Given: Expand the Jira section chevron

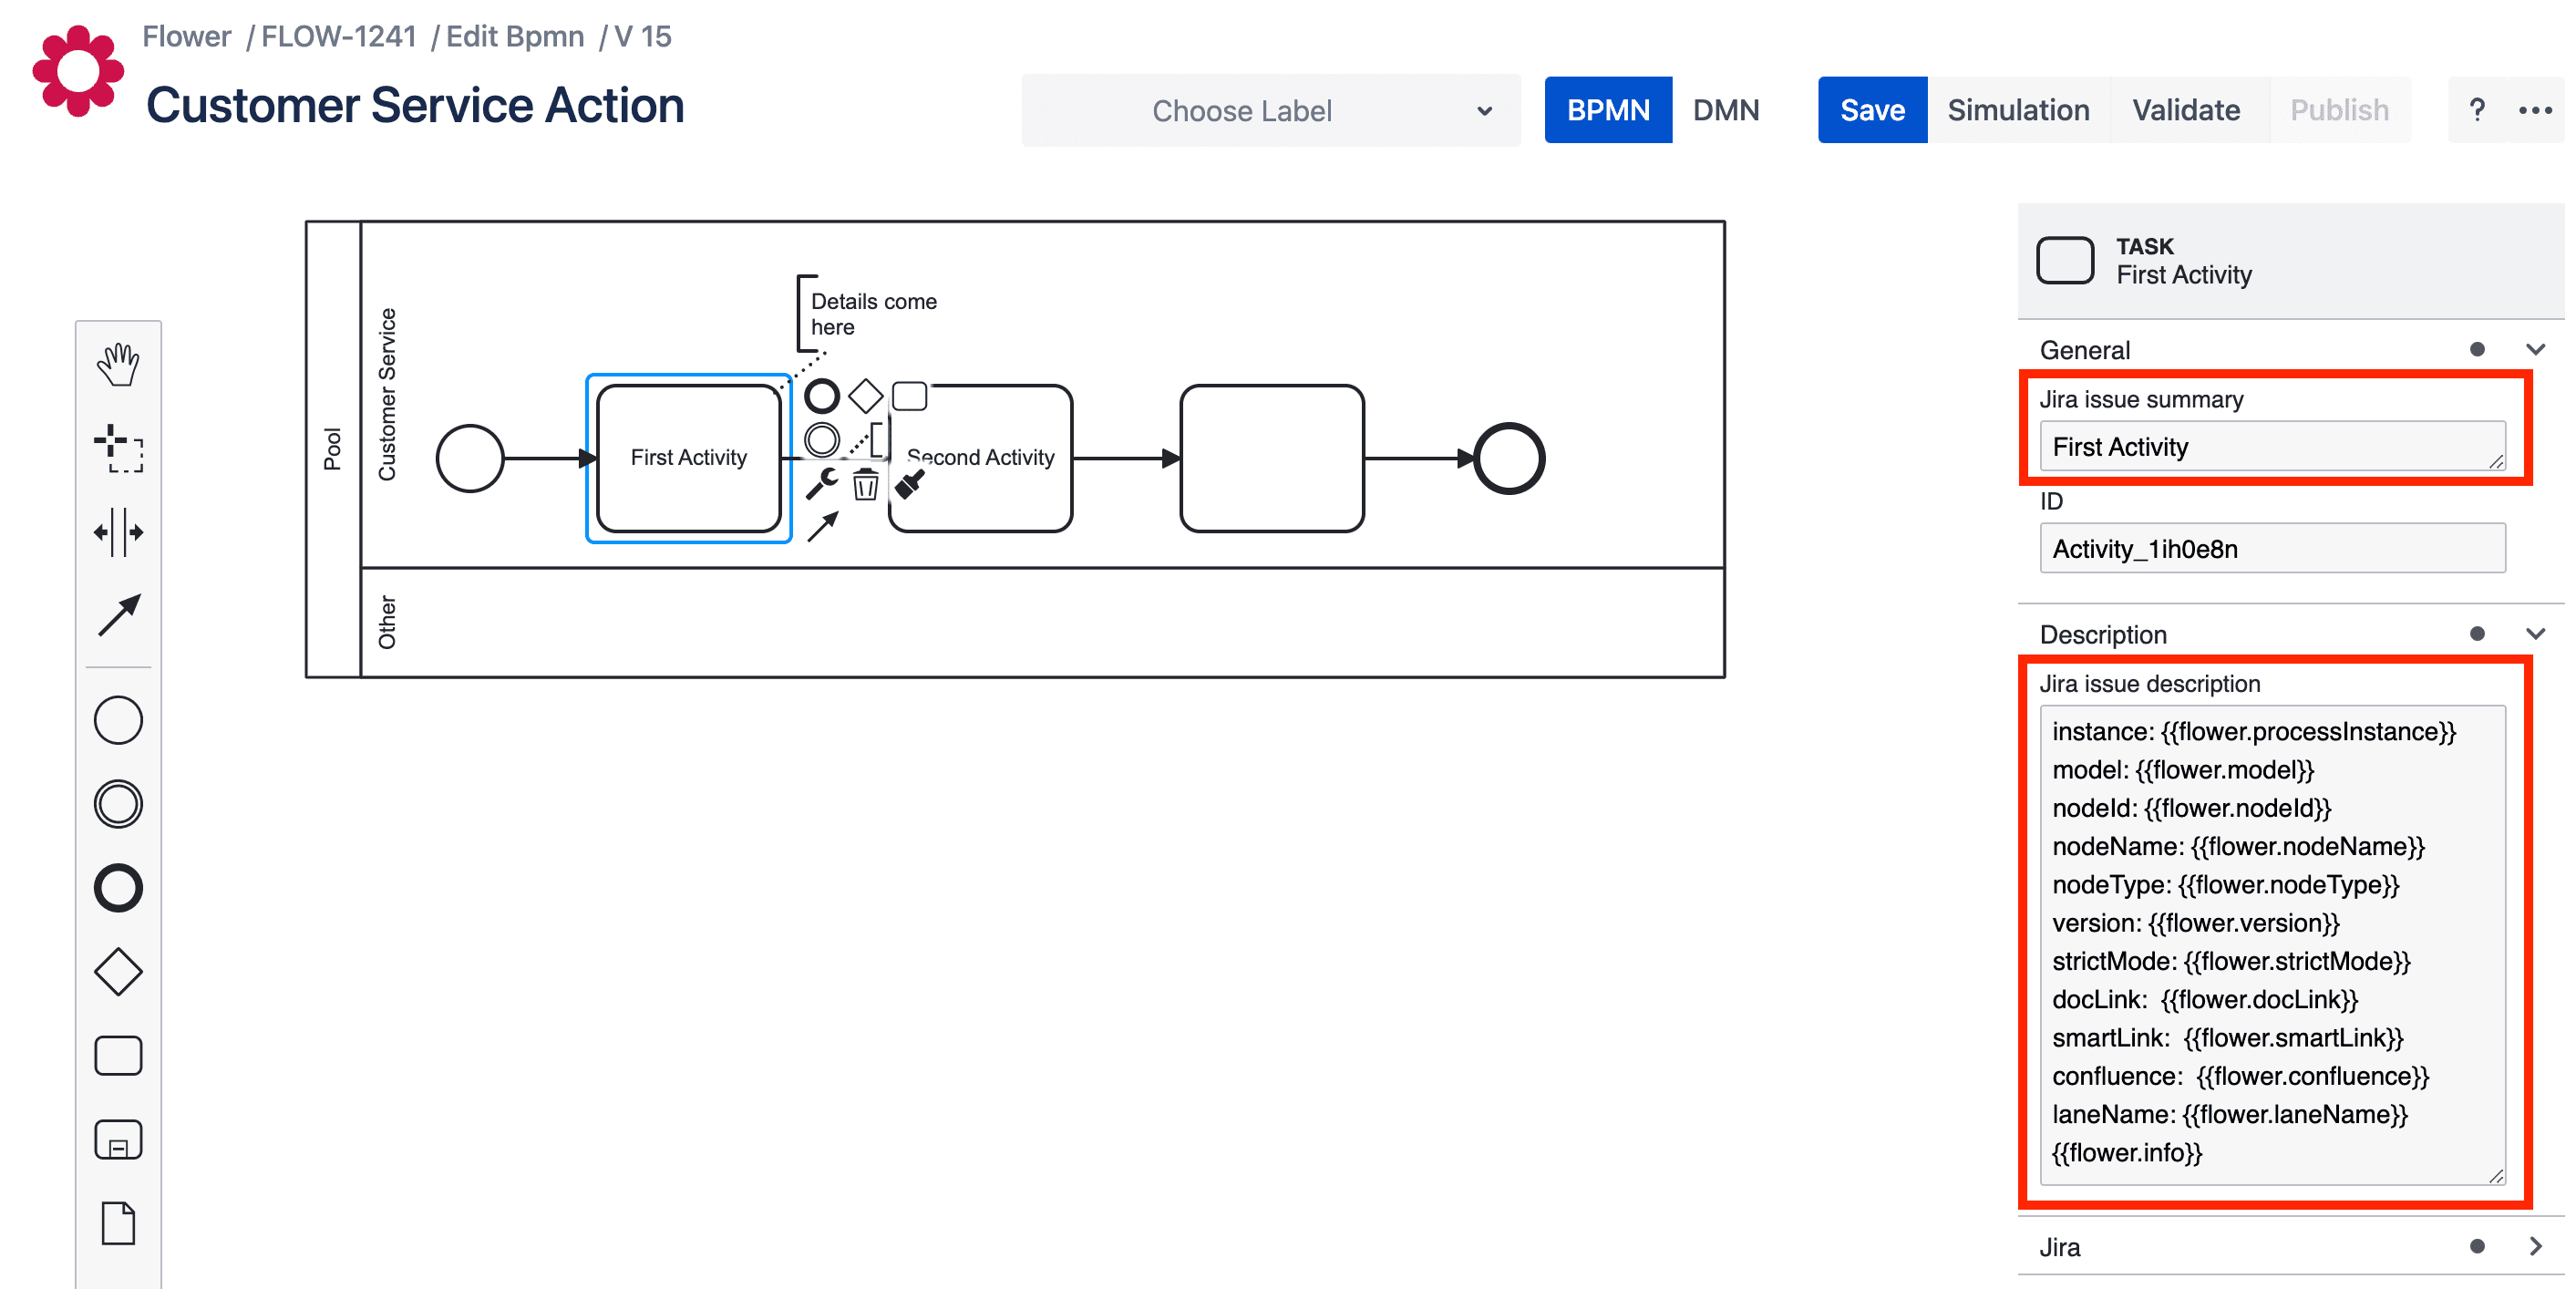Looking at the screenshot, I should [2534, 1246].
